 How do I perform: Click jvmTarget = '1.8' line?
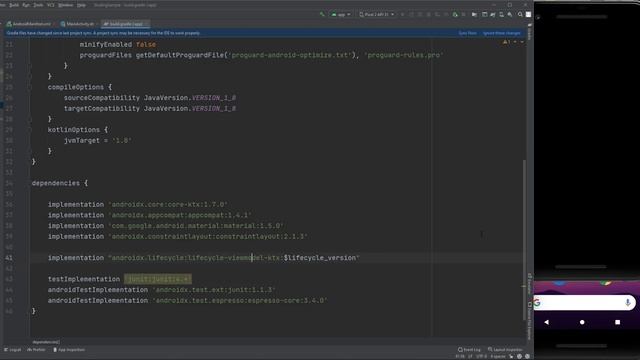pyautogui.click(x=98, y=140)
